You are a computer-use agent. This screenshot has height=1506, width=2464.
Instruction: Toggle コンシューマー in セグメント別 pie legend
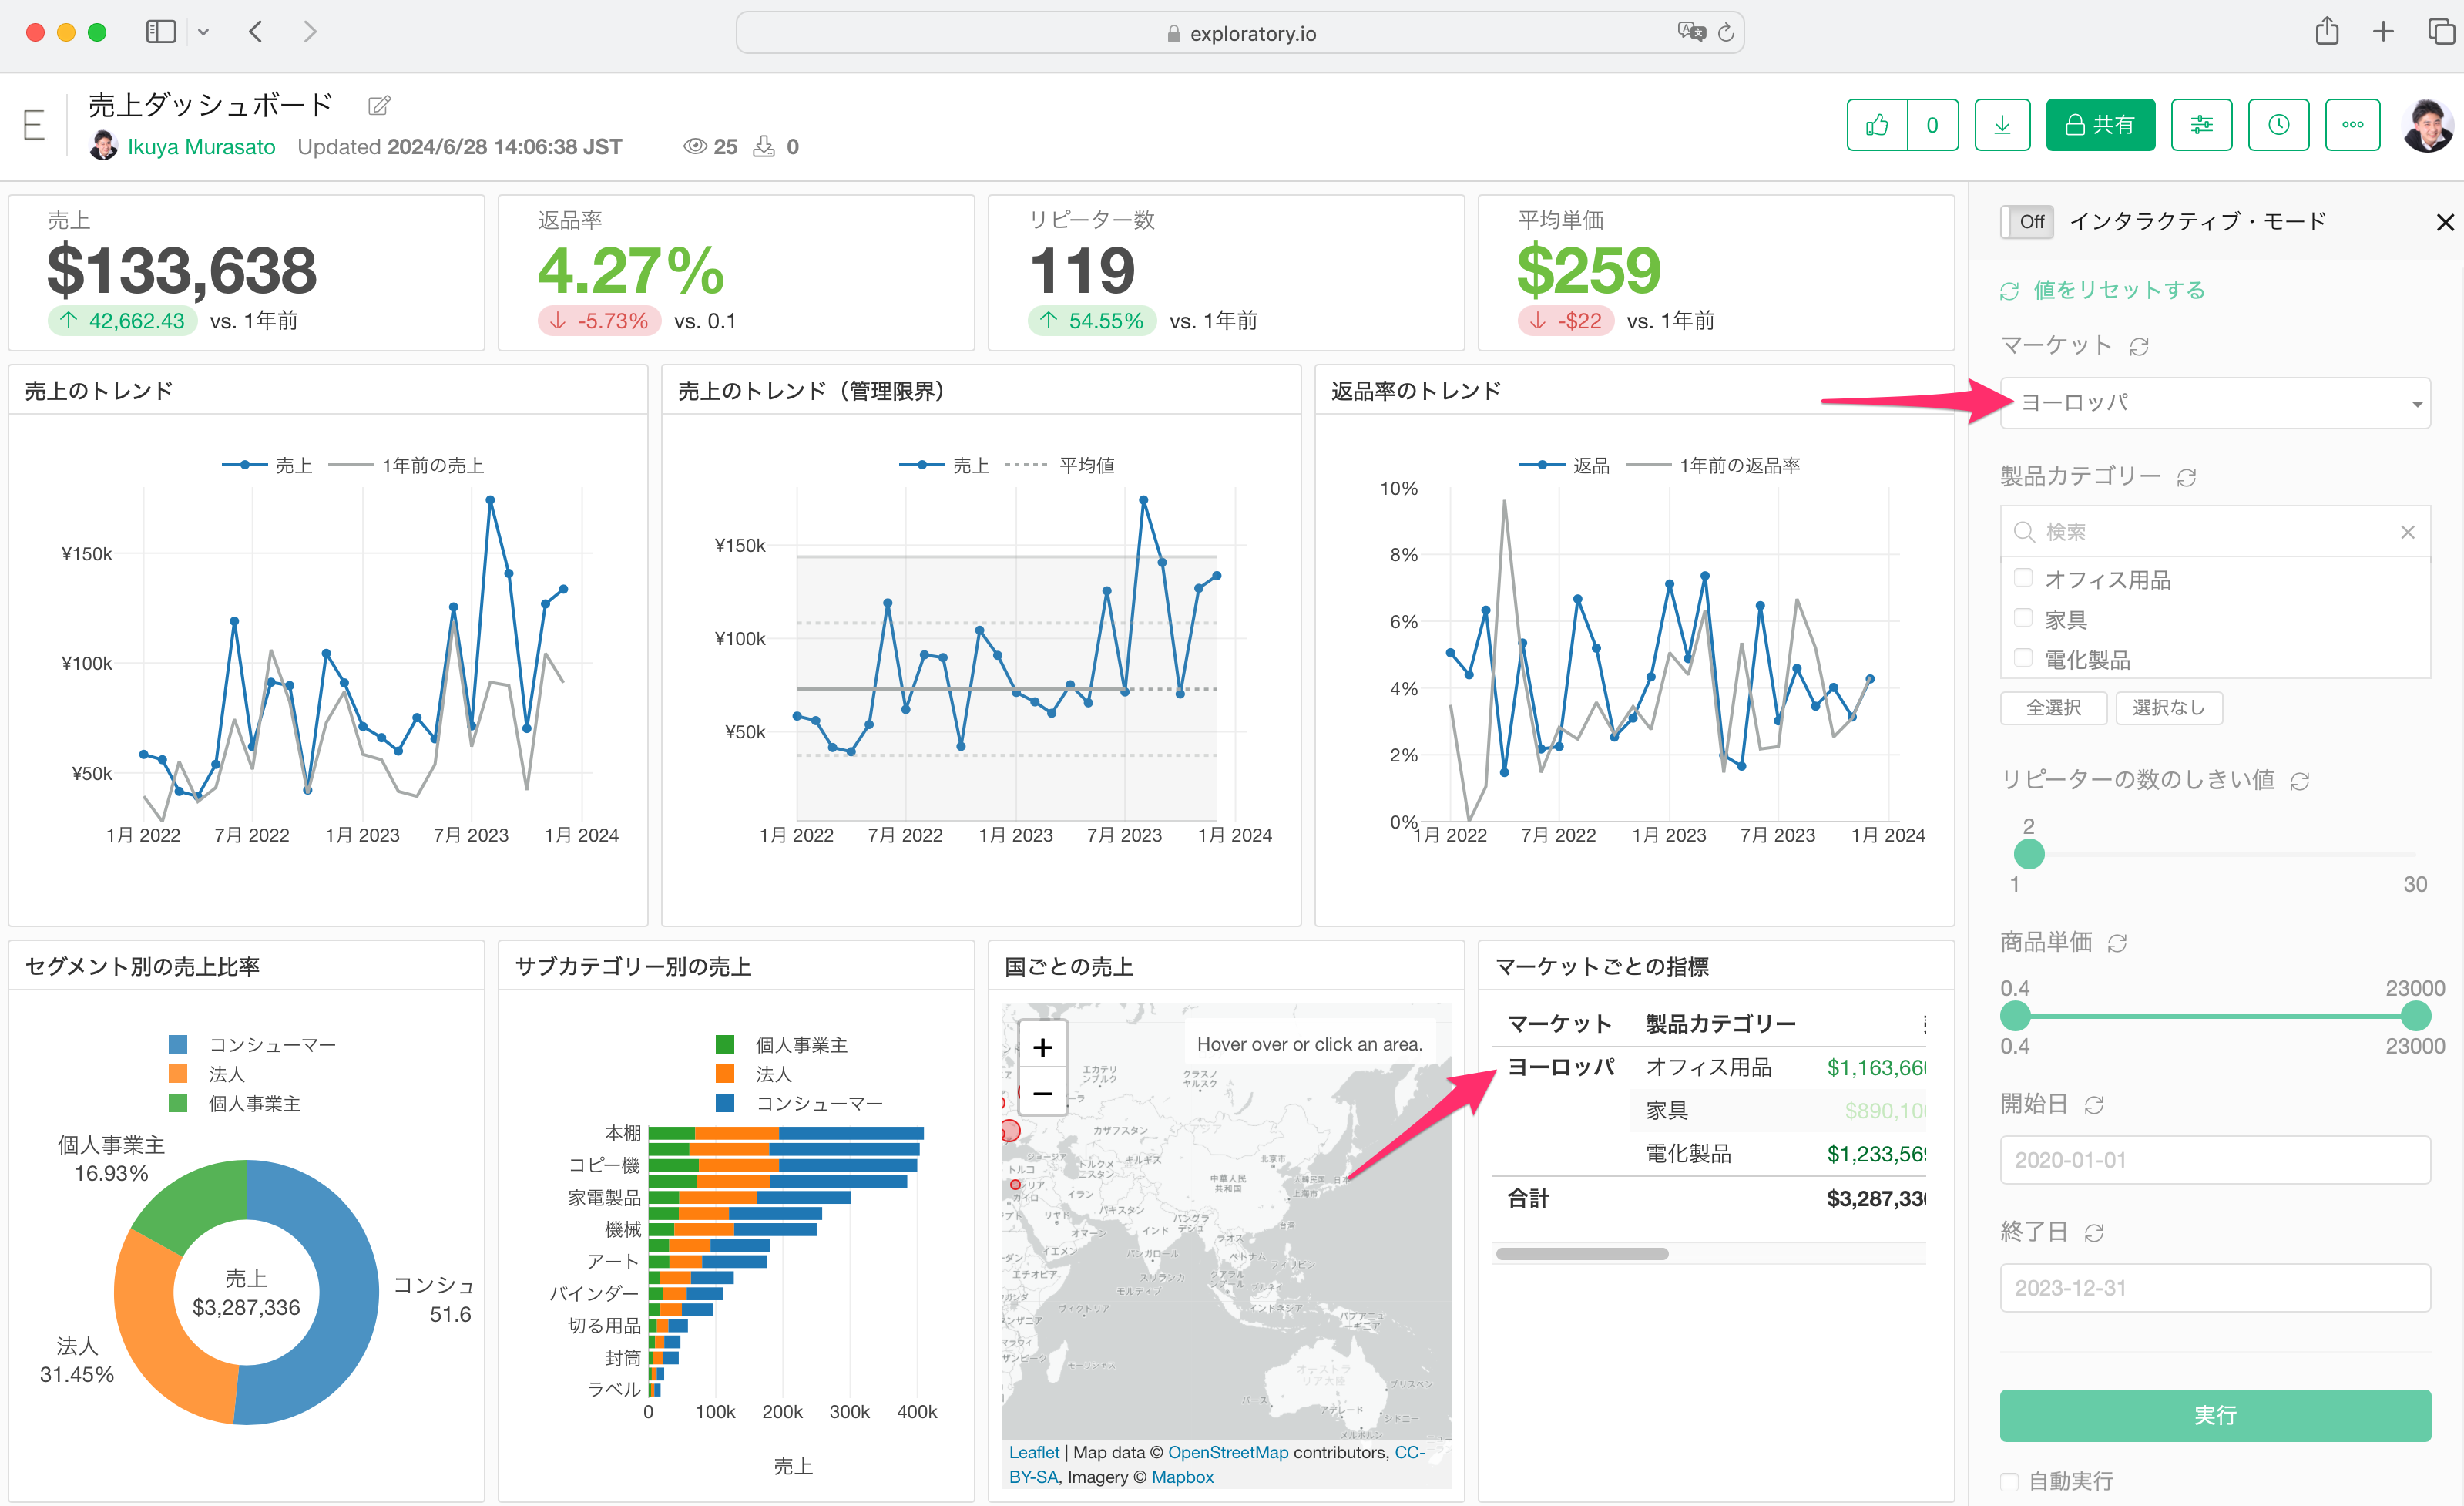[x=252, y=1045]
